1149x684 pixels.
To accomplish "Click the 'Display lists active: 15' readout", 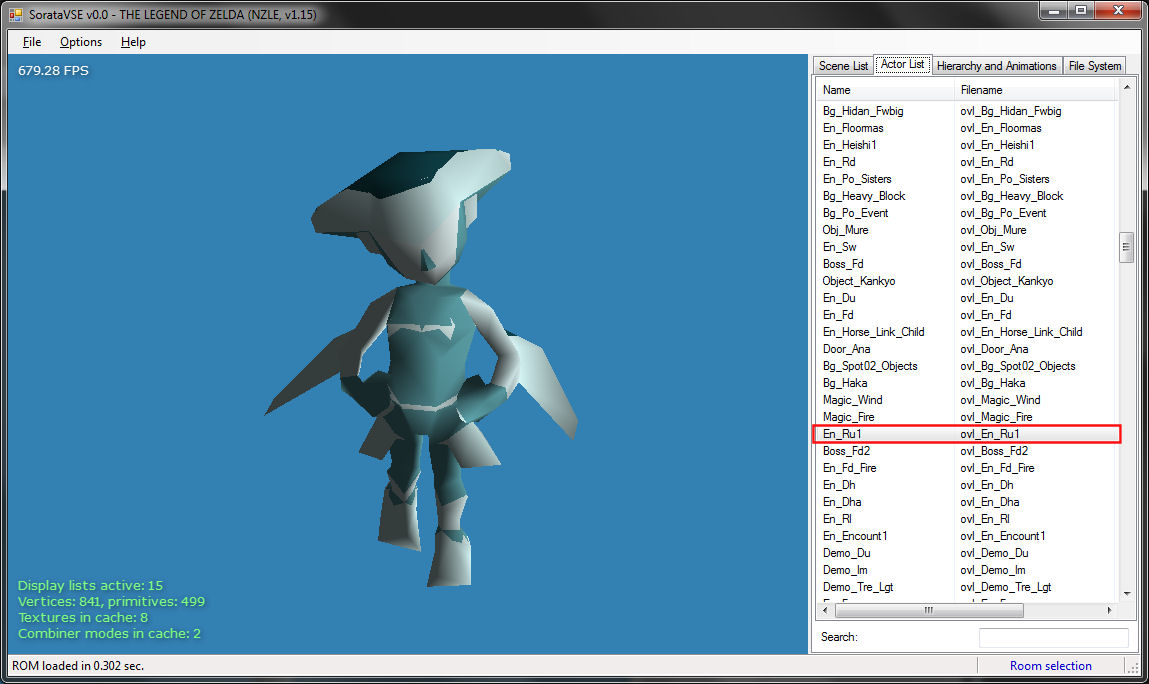I will click(x=90, y=585).
